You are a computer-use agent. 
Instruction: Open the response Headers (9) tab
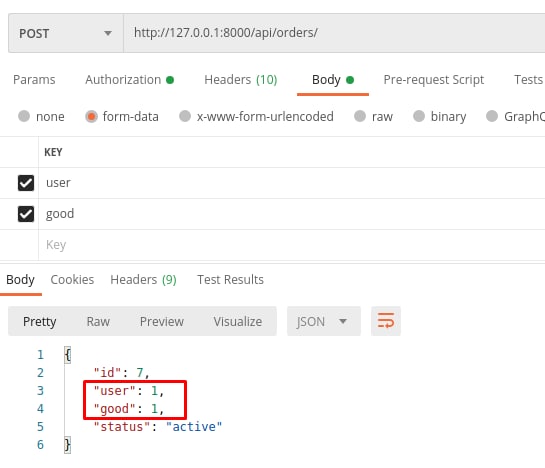click(143, 280)
